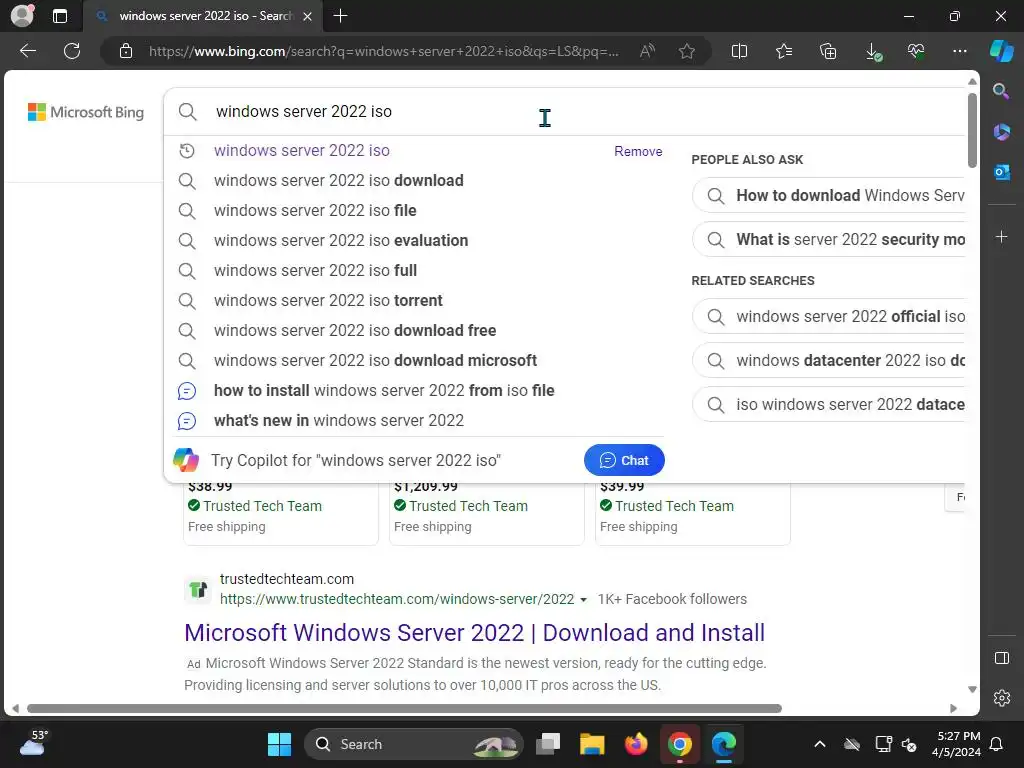Open the Downloads panel
Image resolution: width=1024 pixels, height=768 pixels.
click(872, 52)
